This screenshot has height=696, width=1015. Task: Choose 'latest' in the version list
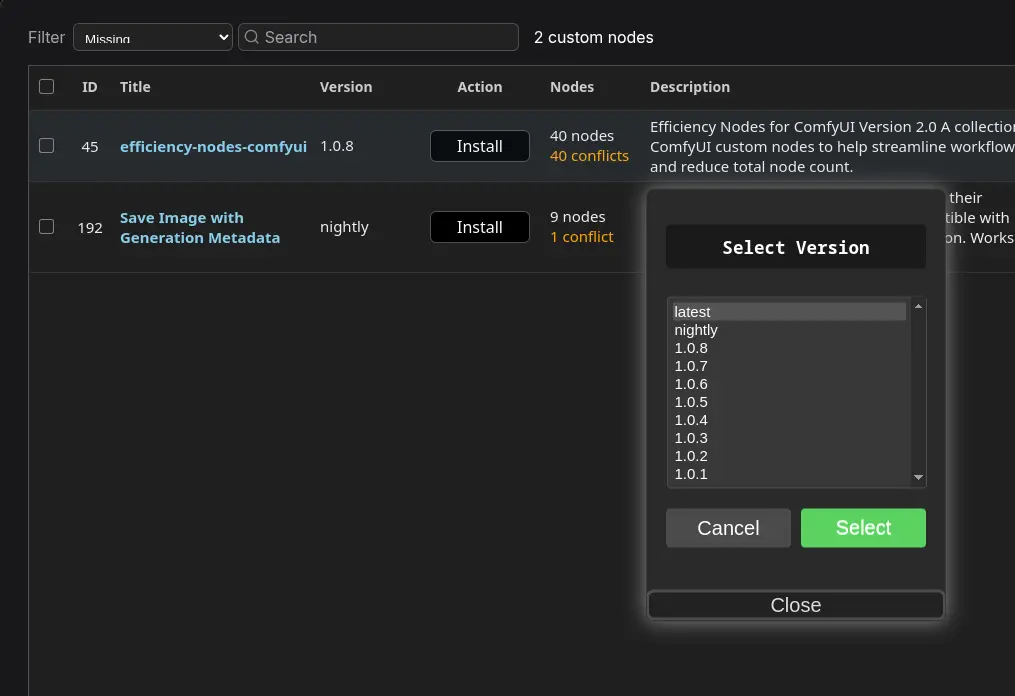point(788,312)
